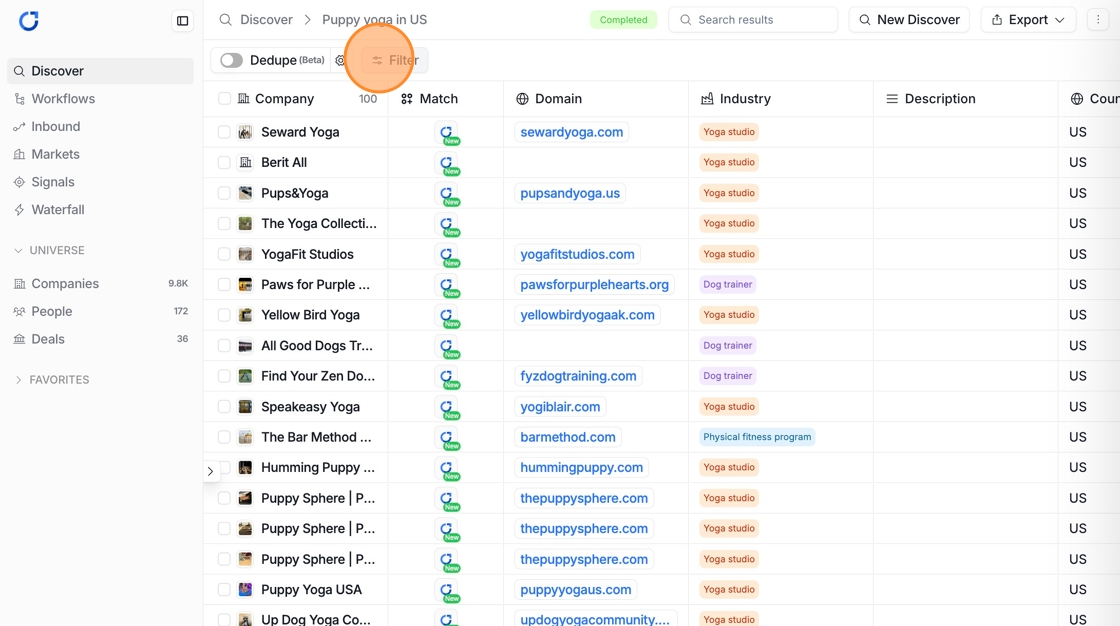Click Paws for Purple Hearts logo
1120x626 pixels.
245,284
